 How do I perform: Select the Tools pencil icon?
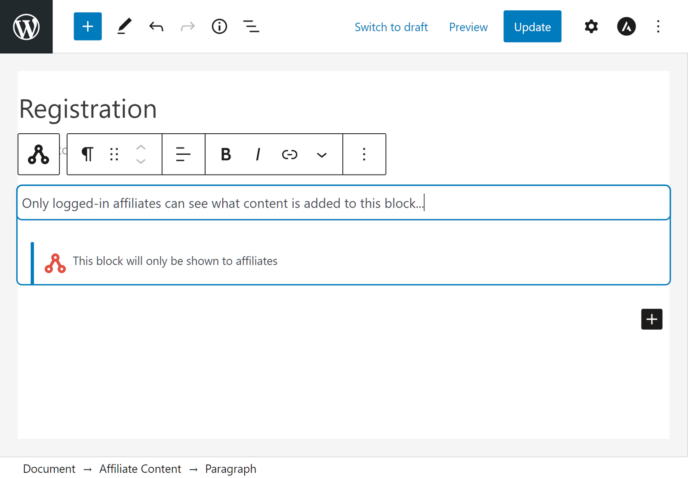pos(125,26)
